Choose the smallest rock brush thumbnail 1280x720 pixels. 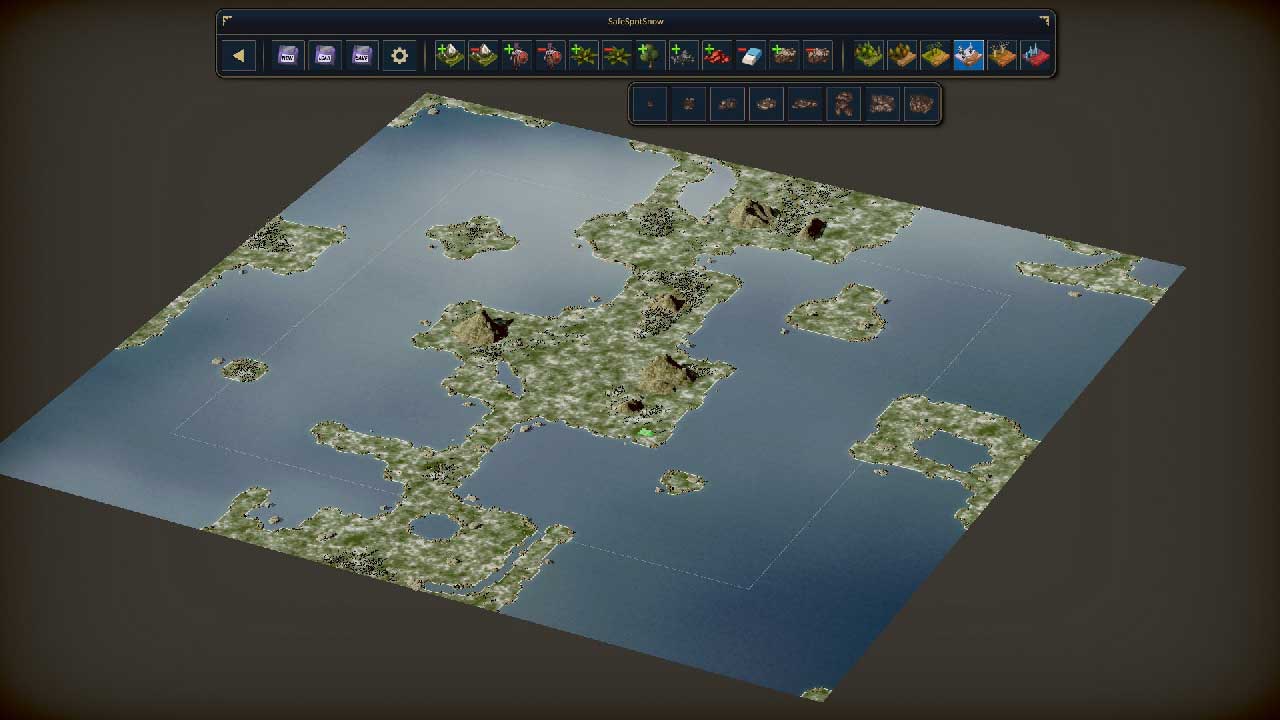coord(650,103)
